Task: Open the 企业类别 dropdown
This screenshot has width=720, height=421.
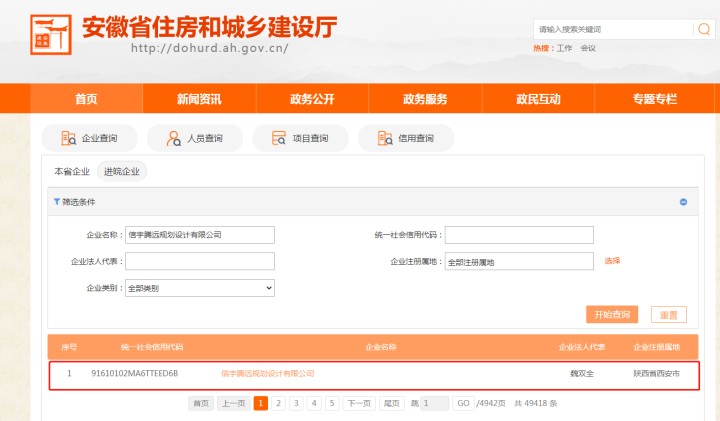Action: click(200, 288)
